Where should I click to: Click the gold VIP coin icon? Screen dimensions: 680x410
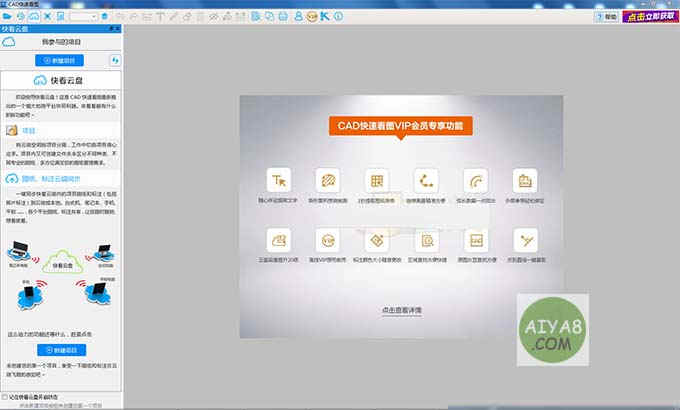click(x=312, y=16)
